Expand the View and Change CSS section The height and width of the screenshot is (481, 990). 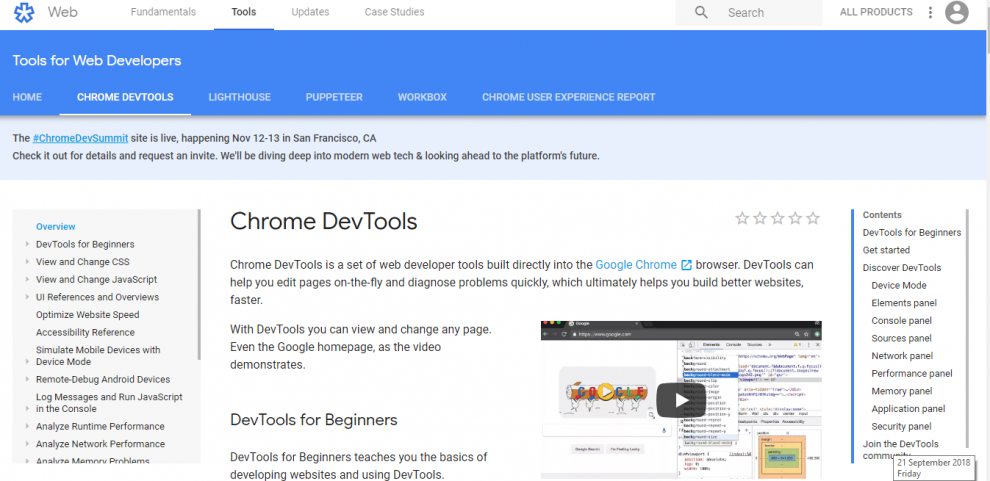[x=27, y=262]
